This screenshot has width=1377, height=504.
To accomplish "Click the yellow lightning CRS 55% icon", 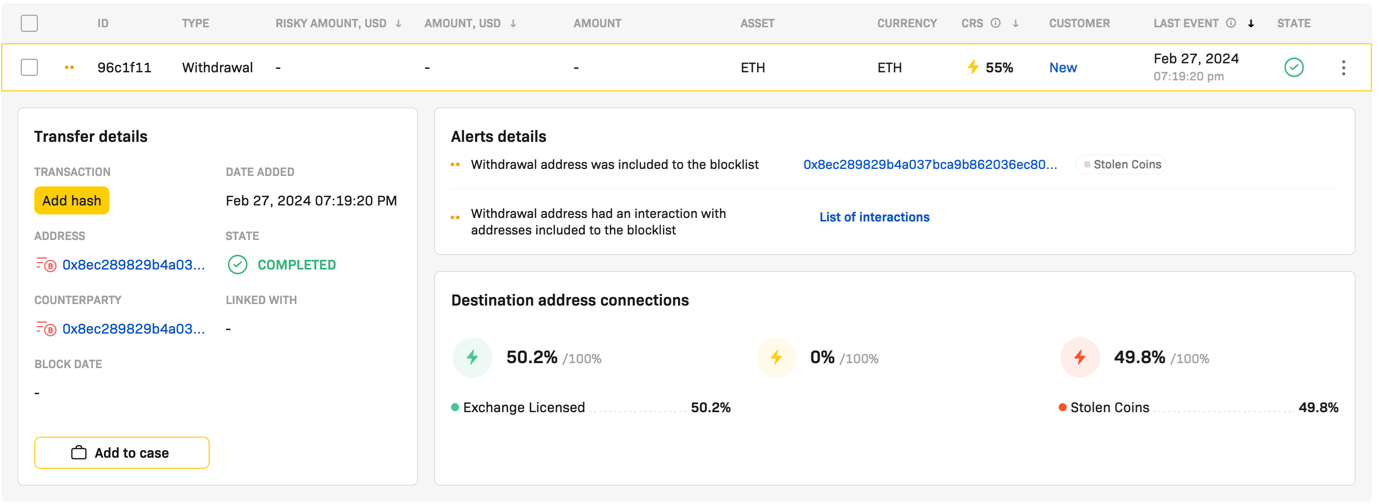I will (973, 68).
